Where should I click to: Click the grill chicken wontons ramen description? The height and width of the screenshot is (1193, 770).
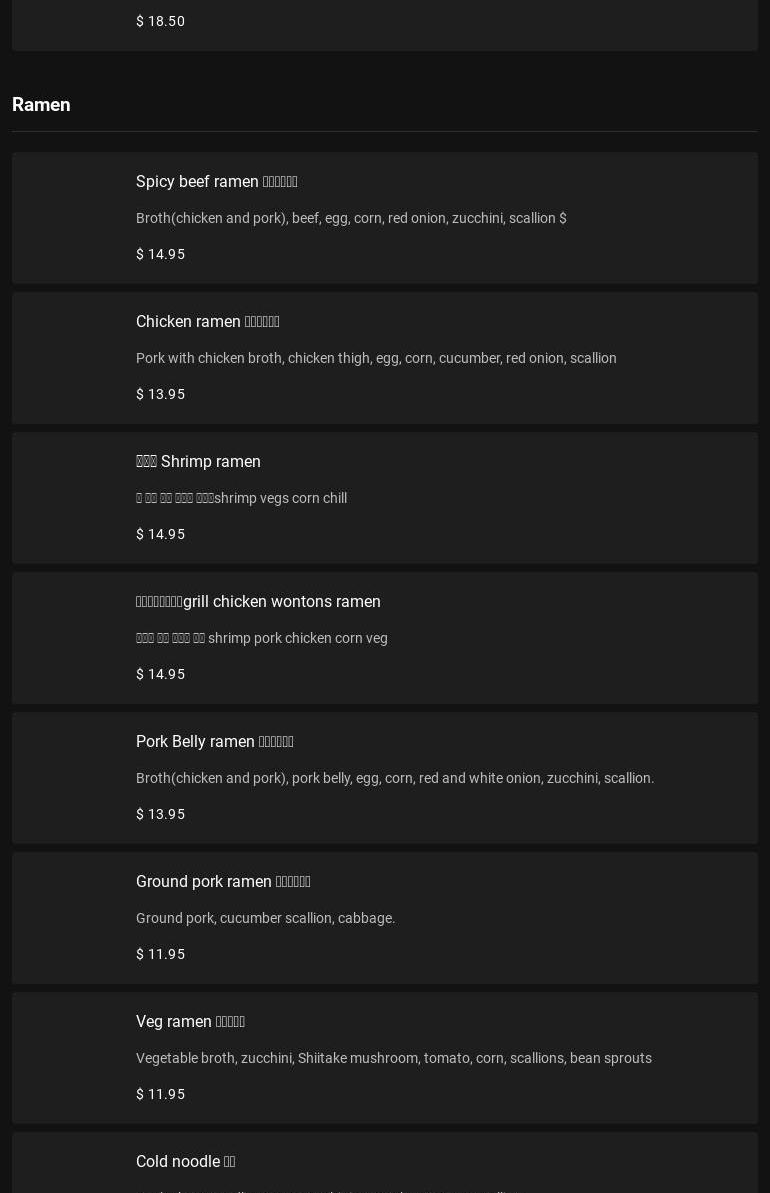pos(261,638)
